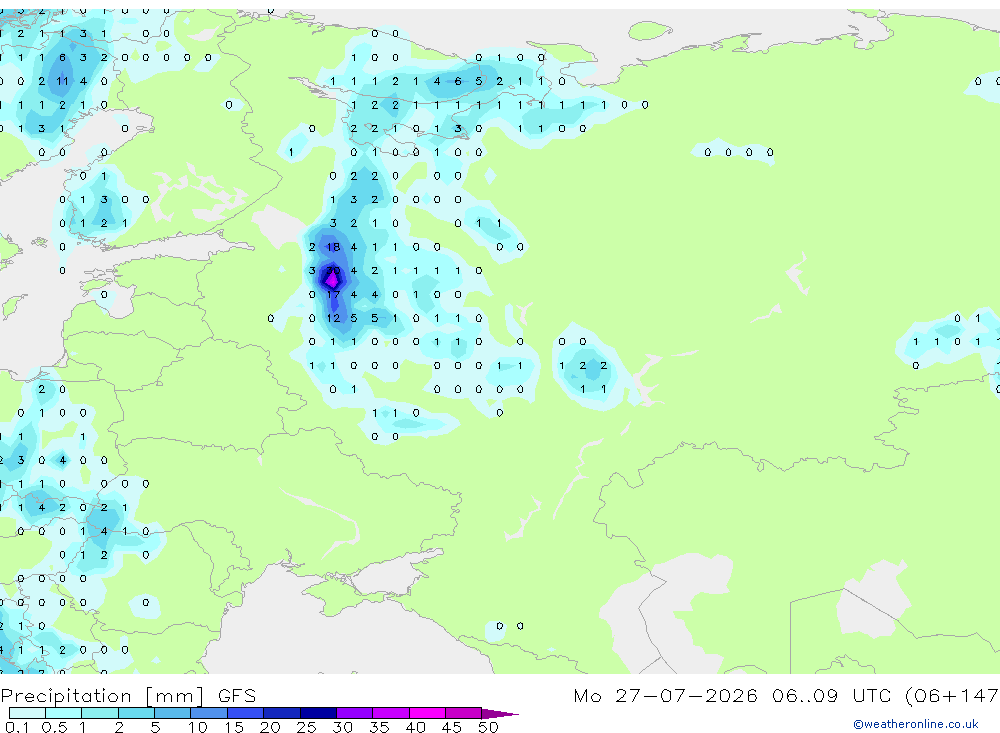This screenshot has height=733, width=1000.
Task: Click the 45–50 mm legend color swatch
Action: tap(464, 713)
